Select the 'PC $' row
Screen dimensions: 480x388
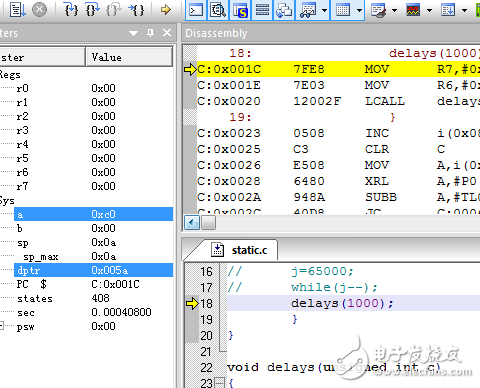point(87,284)
